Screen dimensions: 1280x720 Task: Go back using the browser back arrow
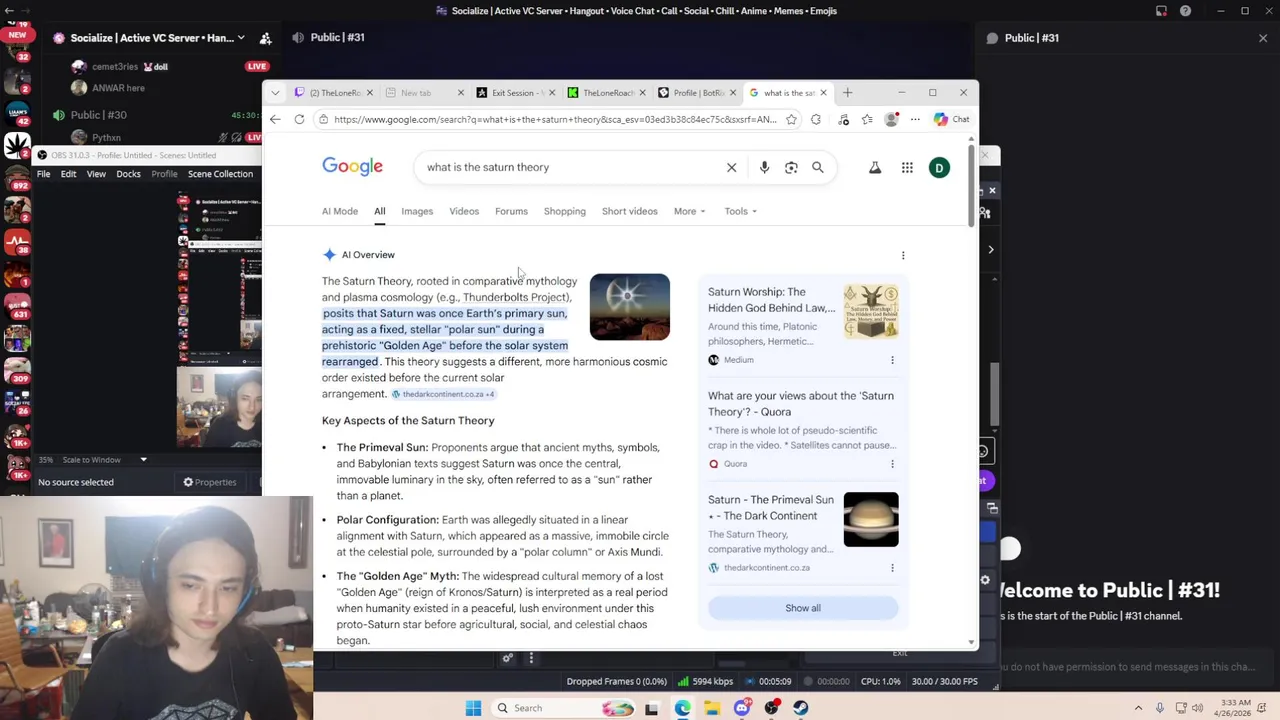pos(275,119)
